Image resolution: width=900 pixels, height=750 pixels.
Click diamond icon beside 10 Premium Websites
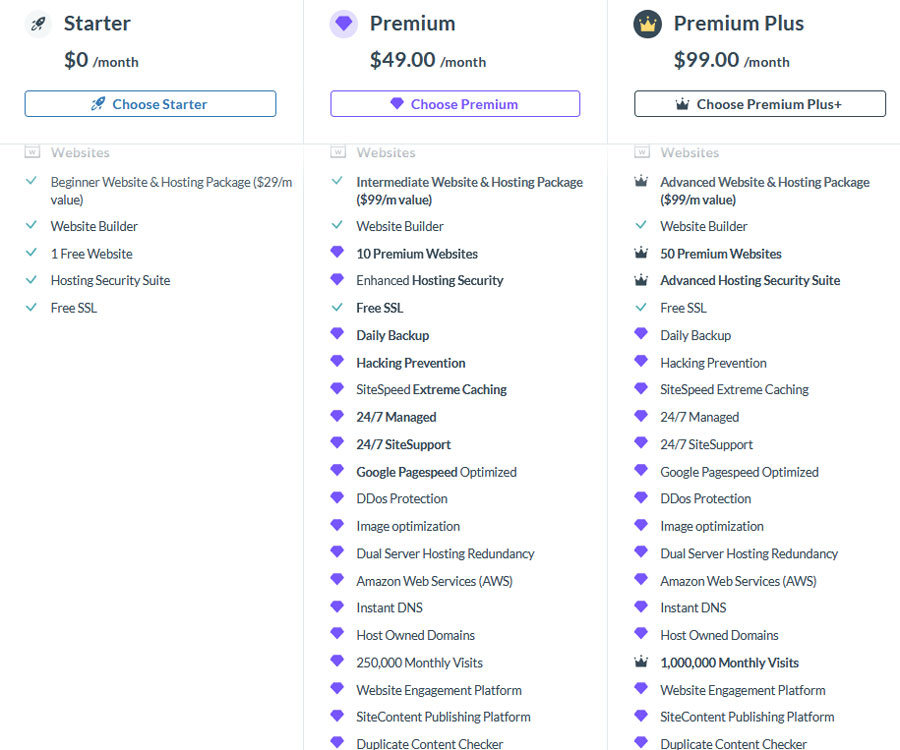tap(337, 251)
